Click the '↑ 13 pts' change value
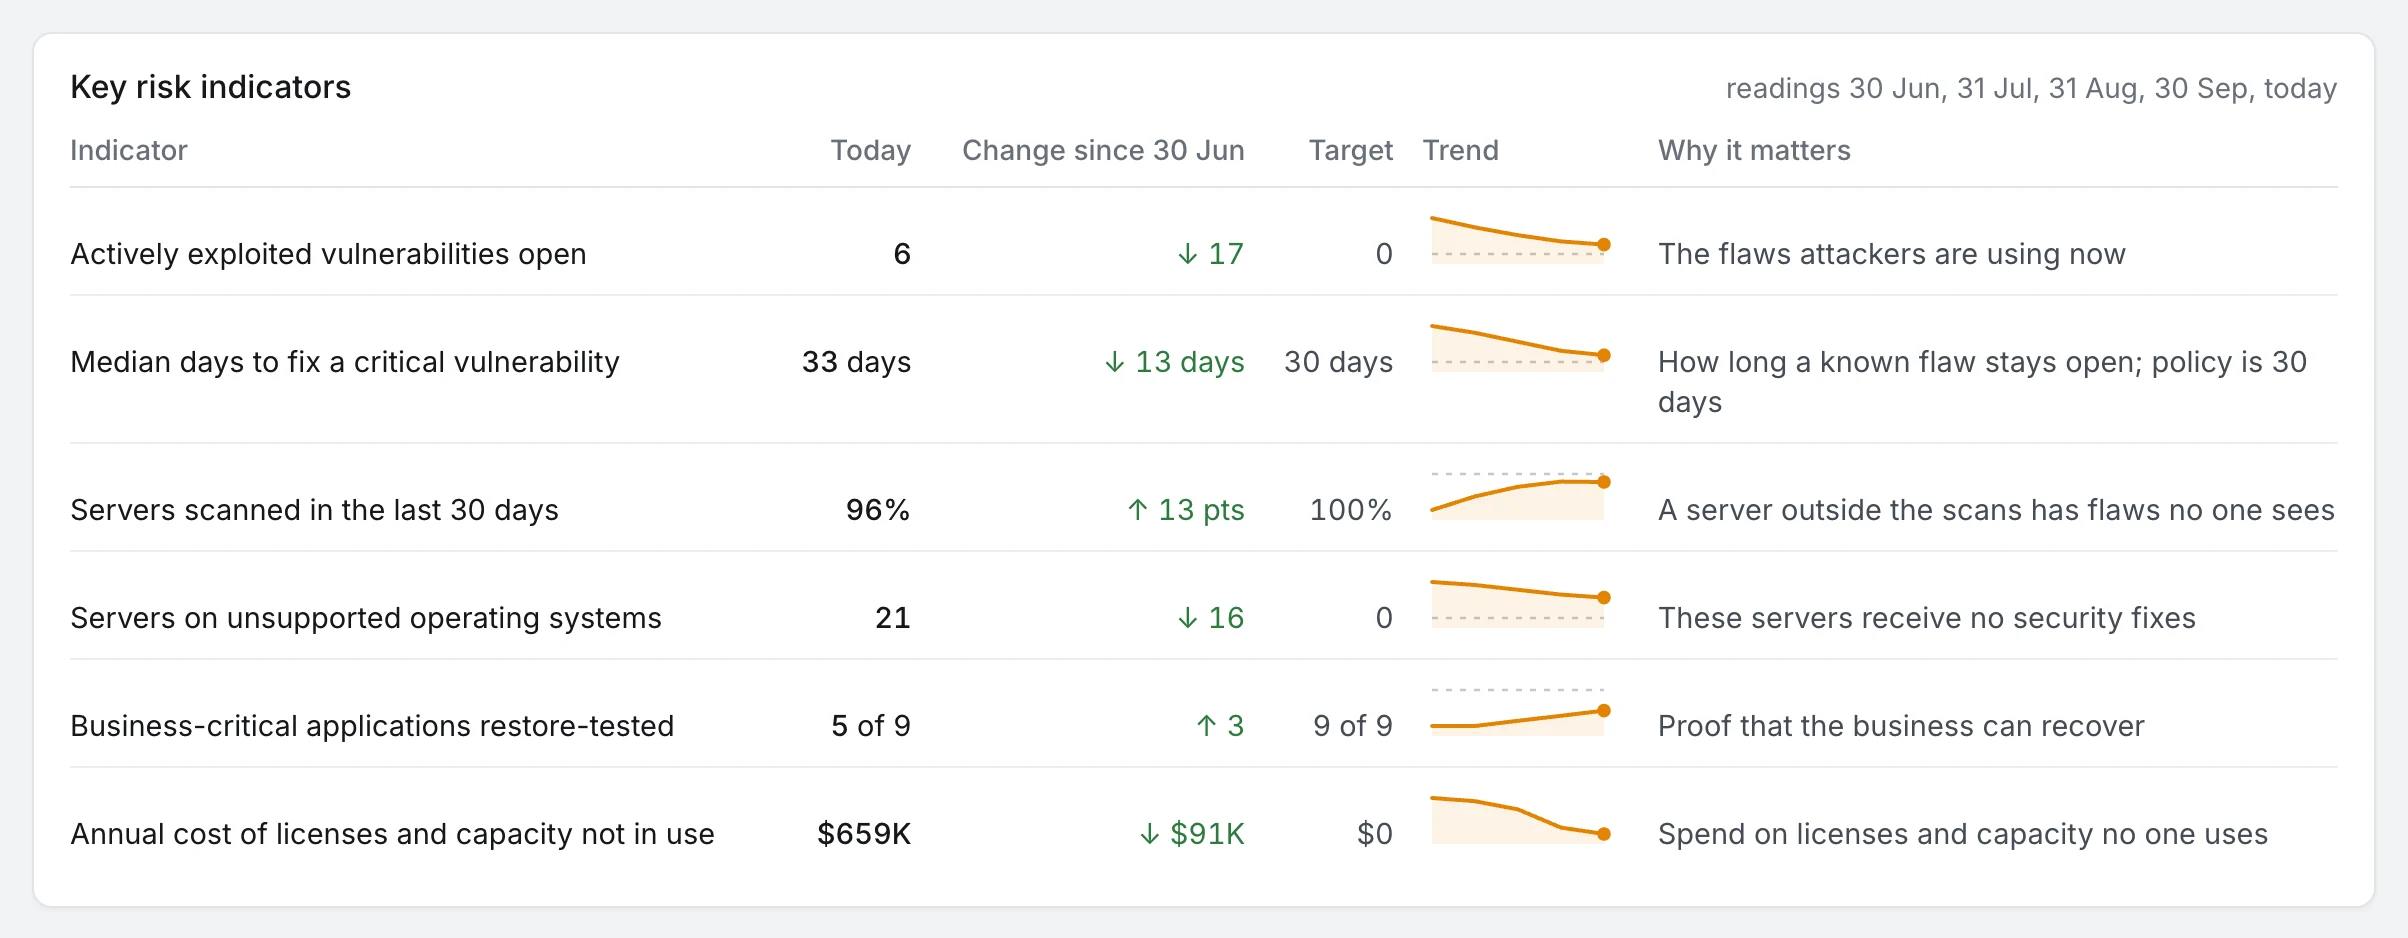2408x938 pixels. [1186, 510]
